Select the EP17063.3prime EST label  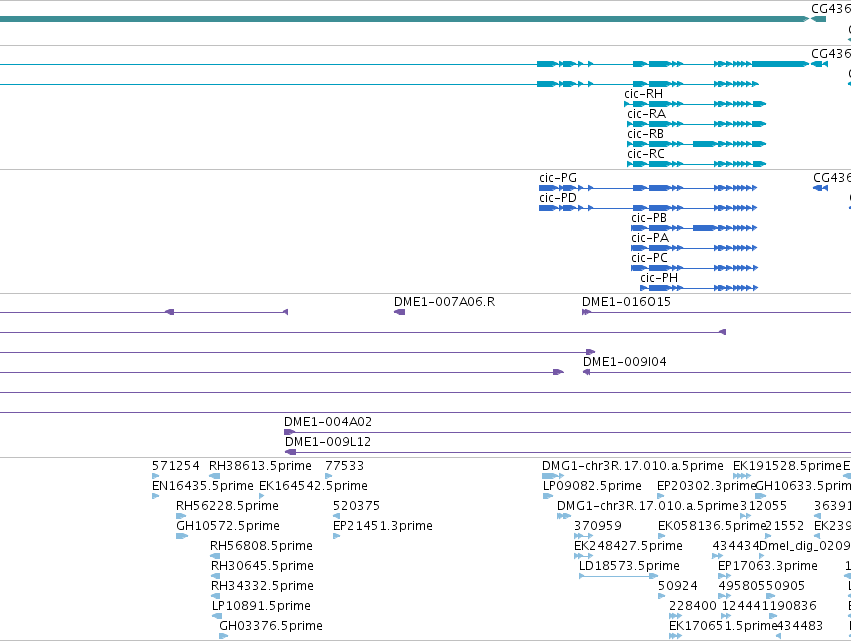point(767,566)
